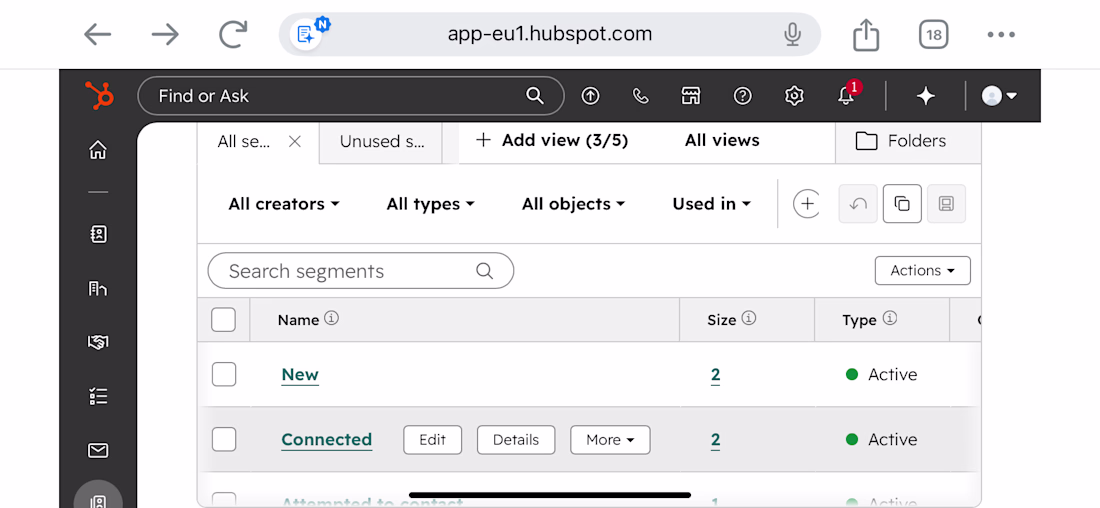Expand the All creators filter
The height and width of the screenshot is (508, 1100).
(284, 204)
